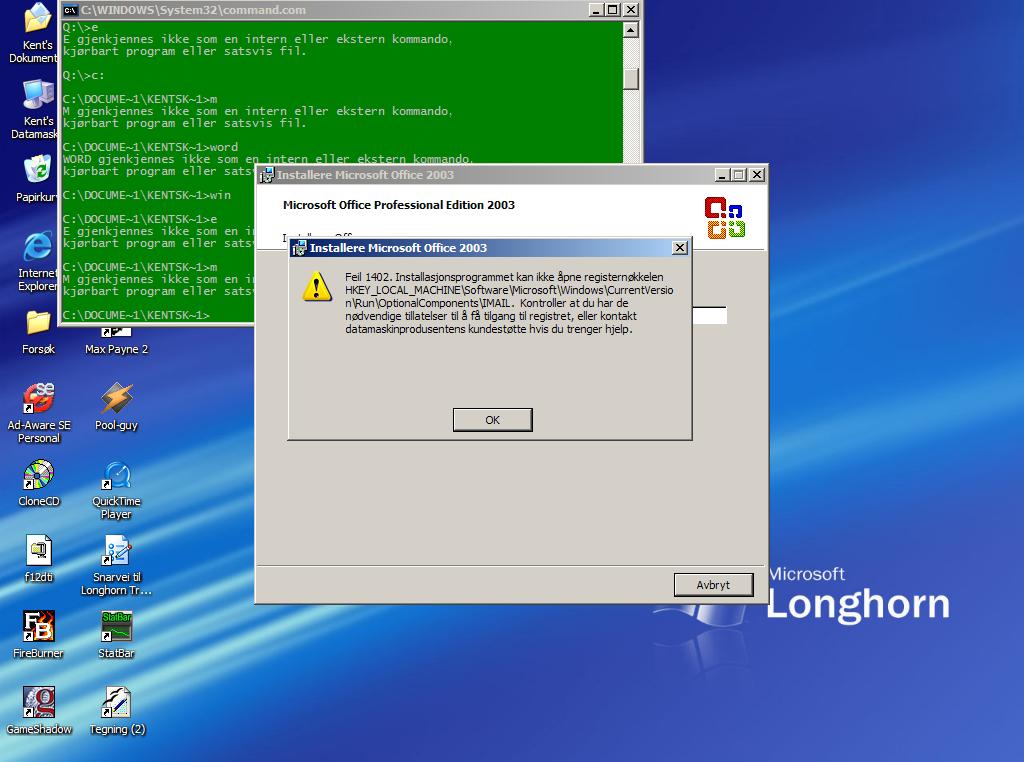
Task: Click the 'Feil 1402' error message text
Action: pyautogui.click(x=509, y=303)
